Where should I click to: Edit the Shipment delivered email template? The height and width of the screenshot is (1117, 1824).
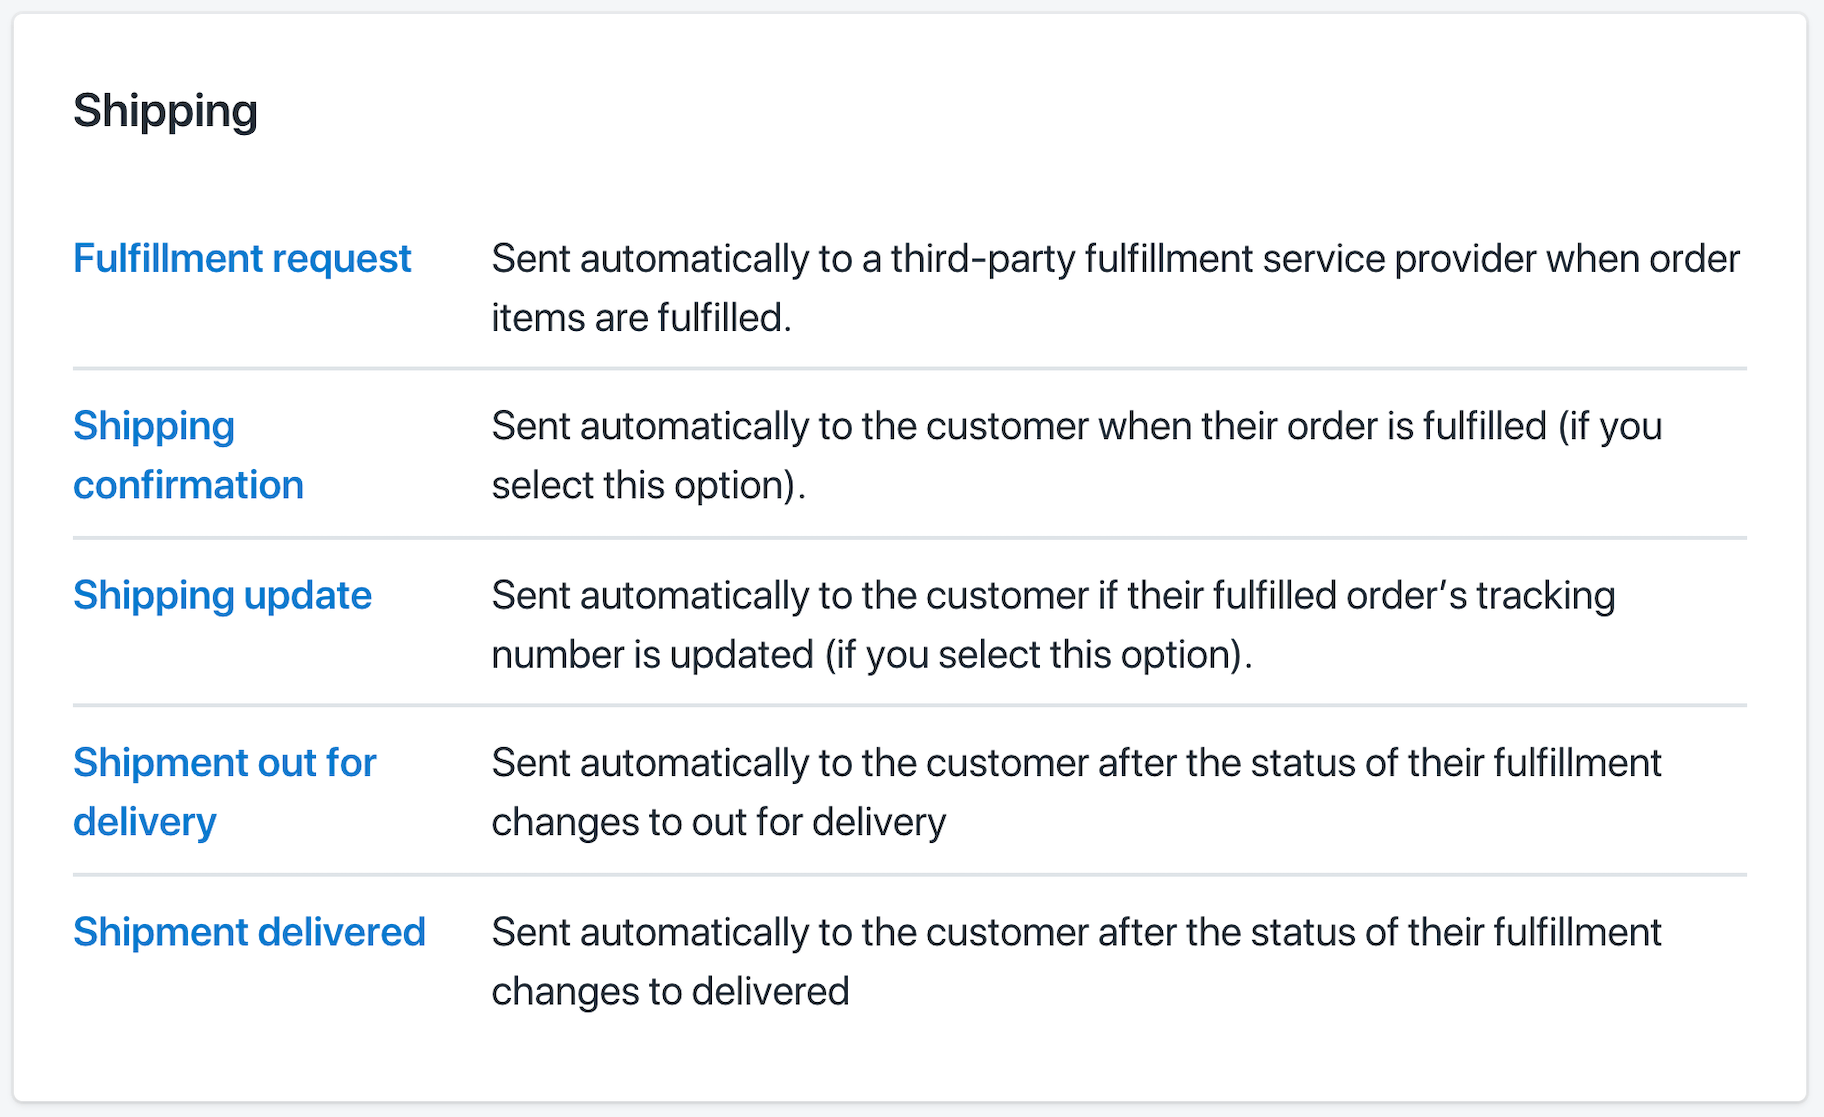[x=248, y=931]
